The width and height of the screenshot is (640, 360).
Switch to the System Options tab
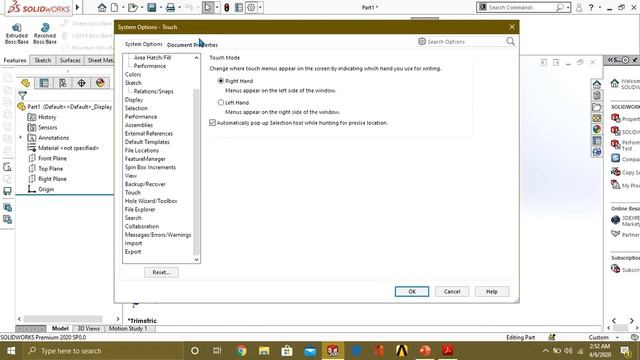144,44
